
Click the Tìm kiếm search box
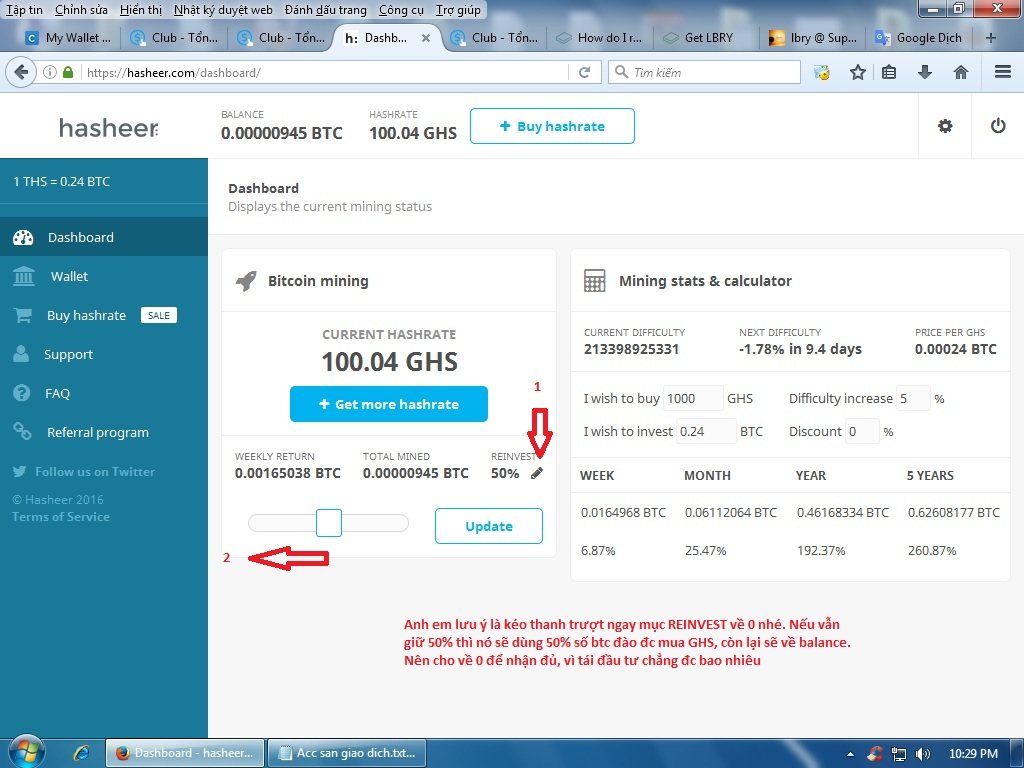[704, 72]
